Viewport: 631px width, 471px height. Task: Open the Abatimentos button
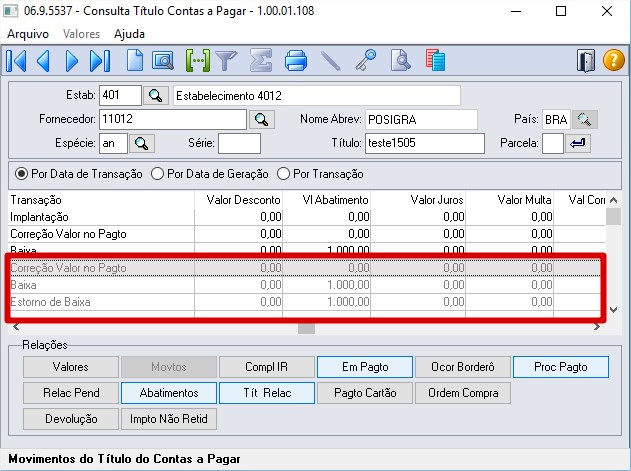[x=169, y=393]
